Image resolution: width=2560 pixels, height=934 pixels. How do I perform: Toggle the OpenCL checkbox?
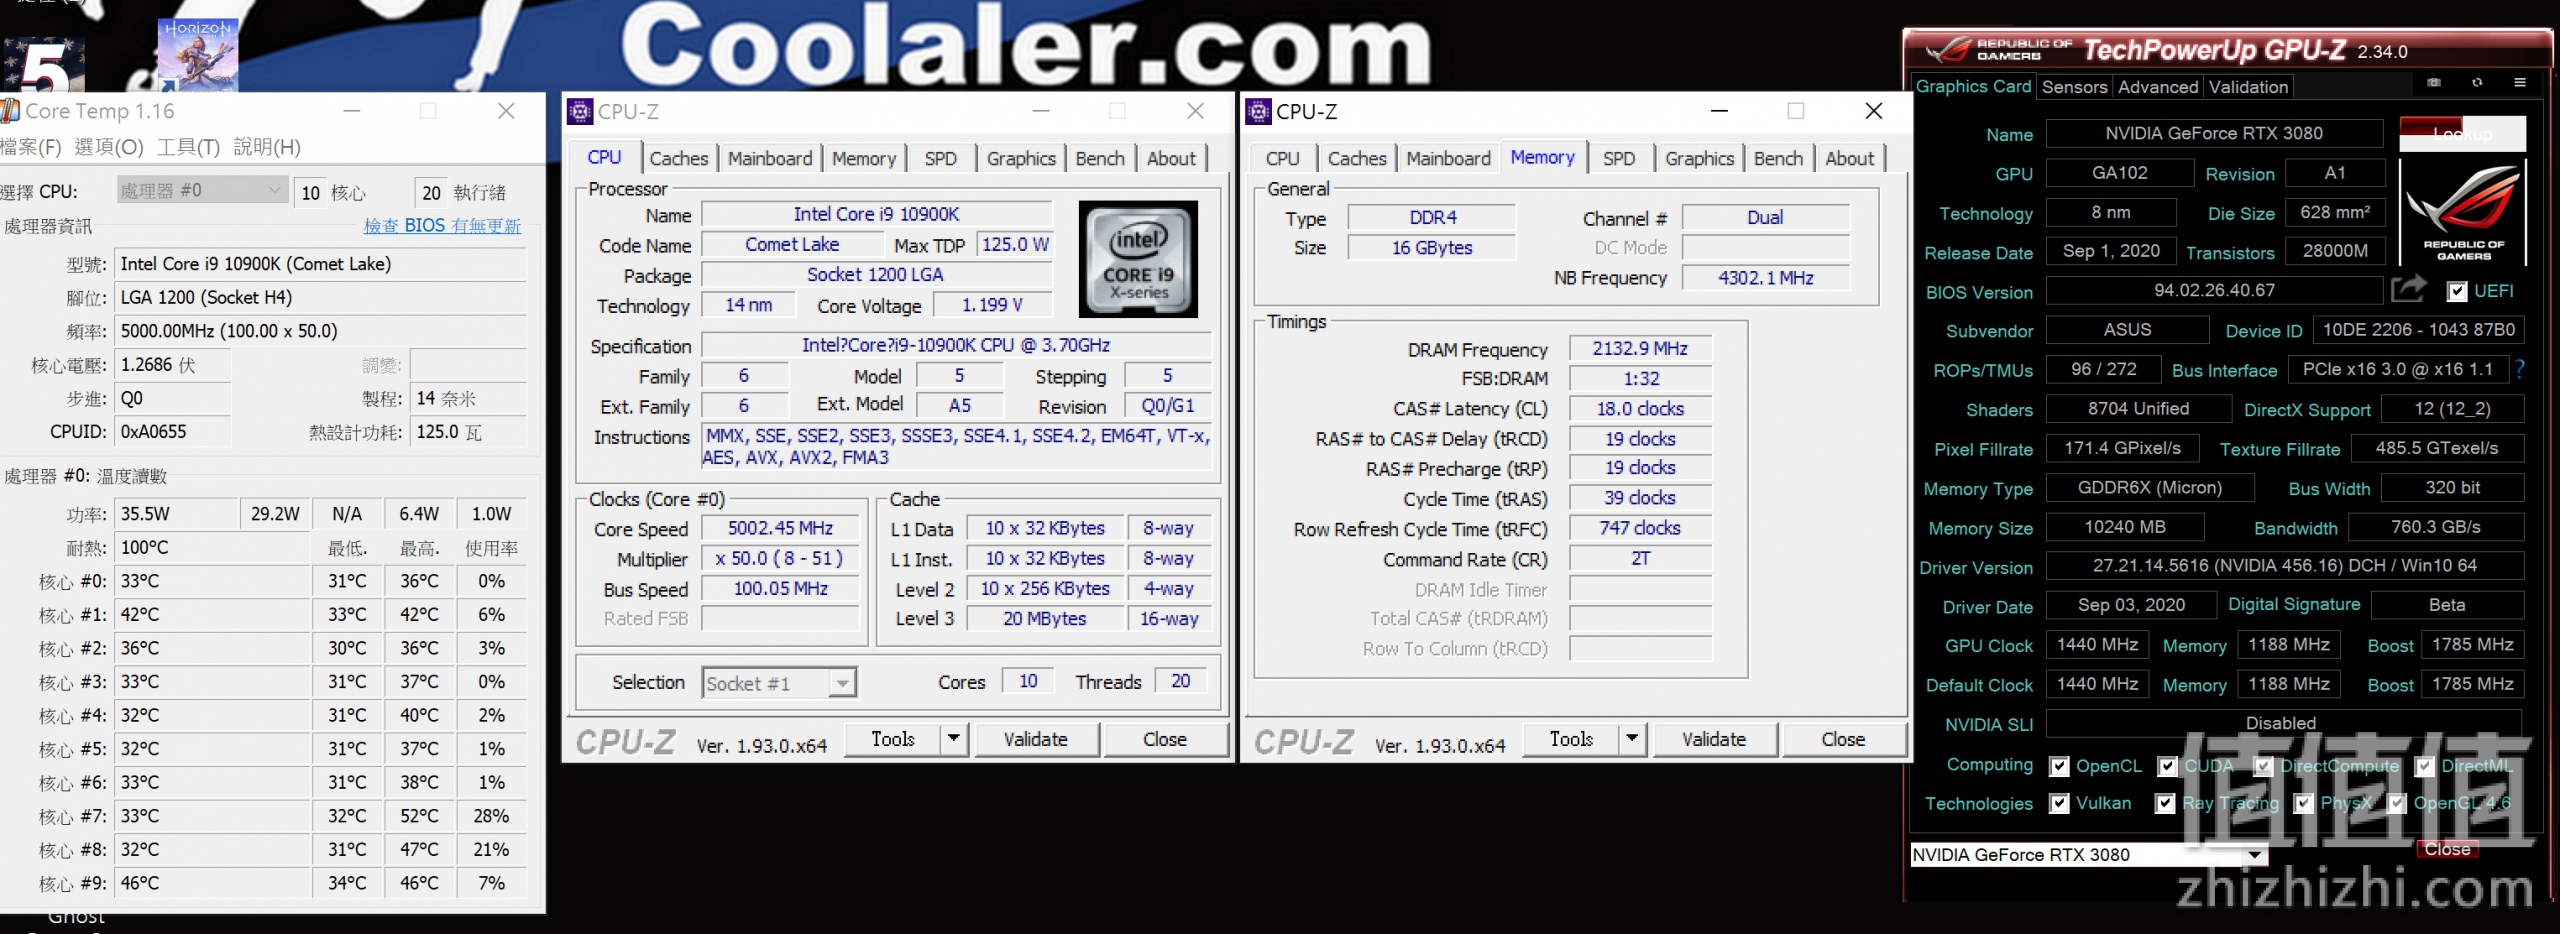pyautogui.click(x=2059, y=766)
